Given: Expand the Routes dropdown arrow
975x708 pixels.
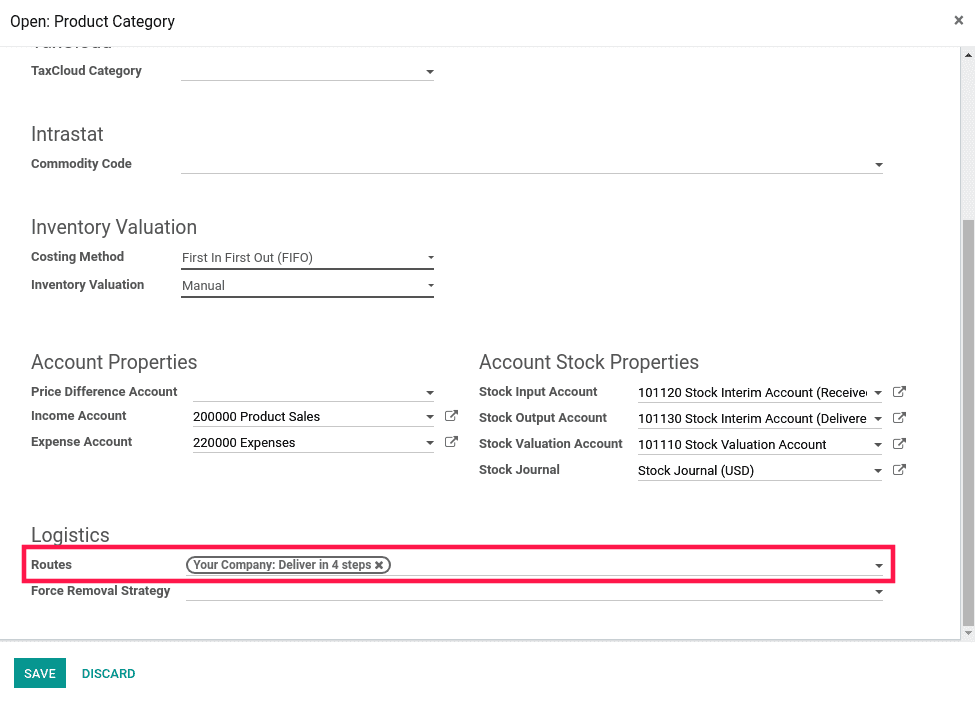Looking at the screenshot, I should [879, 566].
